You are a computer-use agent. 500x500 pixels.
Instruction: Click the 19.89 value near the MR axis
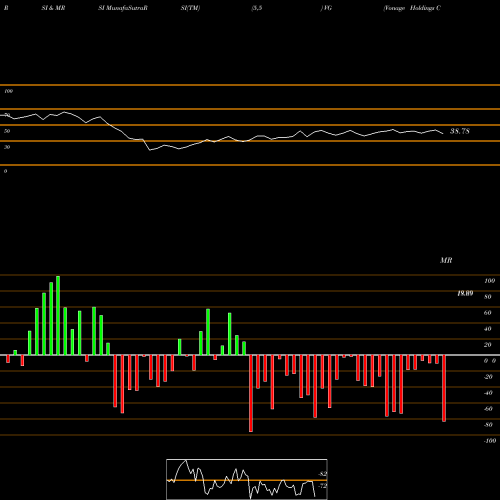pos(465,293)
